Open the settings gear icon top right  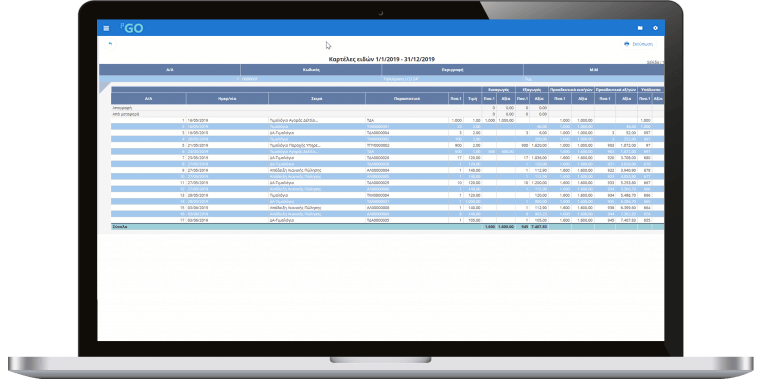pyautogui.click(x=655, y=28)
